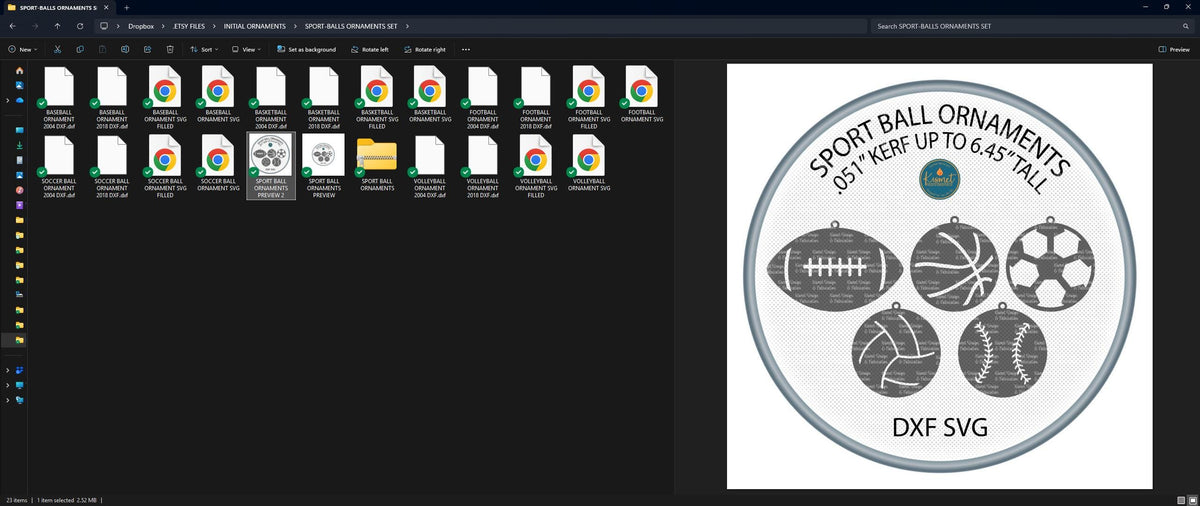The width and height of the screenshot is (1200, 506).
Task: Go up one folder level
Action: pyautogui.click(x=57, y=26)
